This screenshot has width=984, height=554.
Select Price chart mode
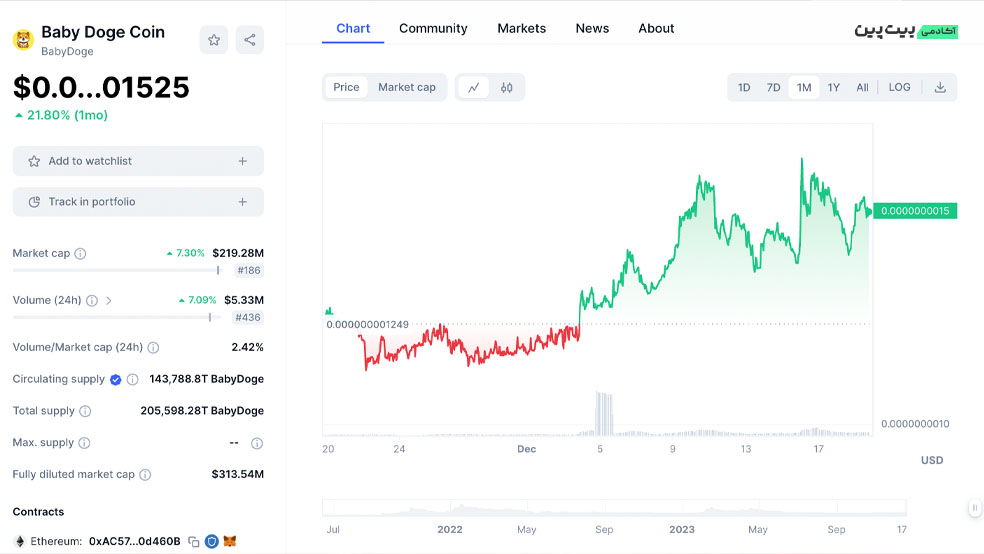point(346,87)
